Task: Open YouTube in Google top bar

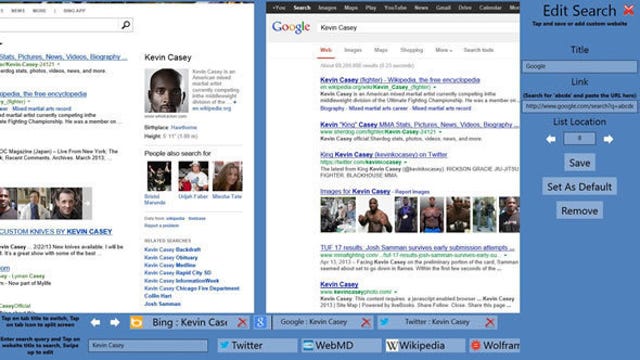Action: coord(395,8)
